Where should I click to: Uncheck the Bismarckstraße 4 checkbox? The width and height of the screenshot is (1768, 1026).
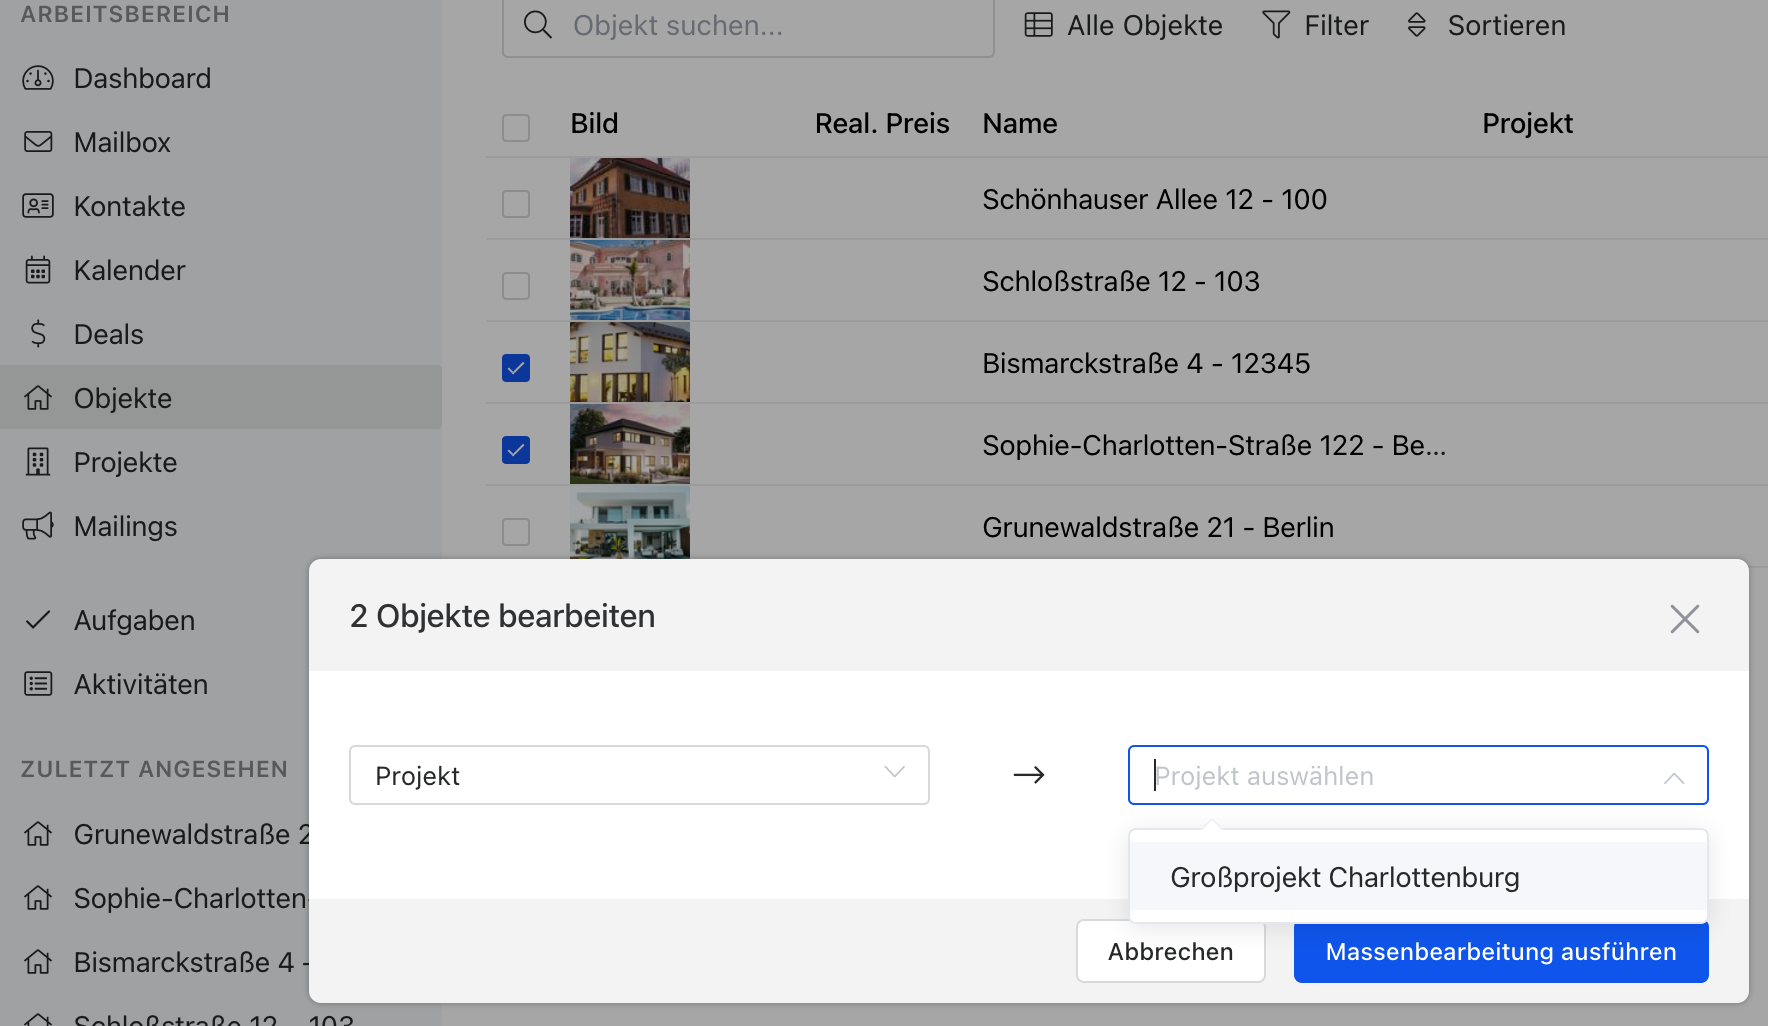coord(516,368)
